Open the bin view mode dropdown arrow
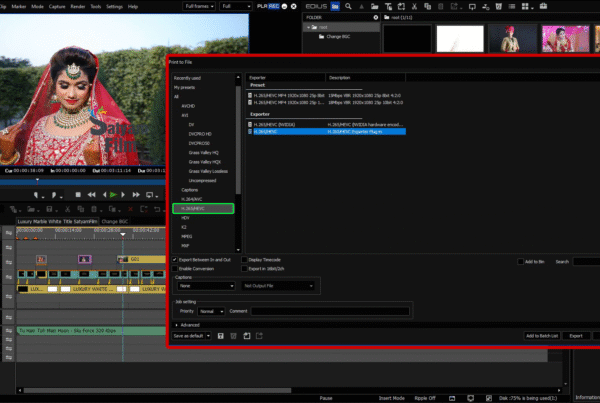This screenshot has width=600, height=403. click(532, 7)
